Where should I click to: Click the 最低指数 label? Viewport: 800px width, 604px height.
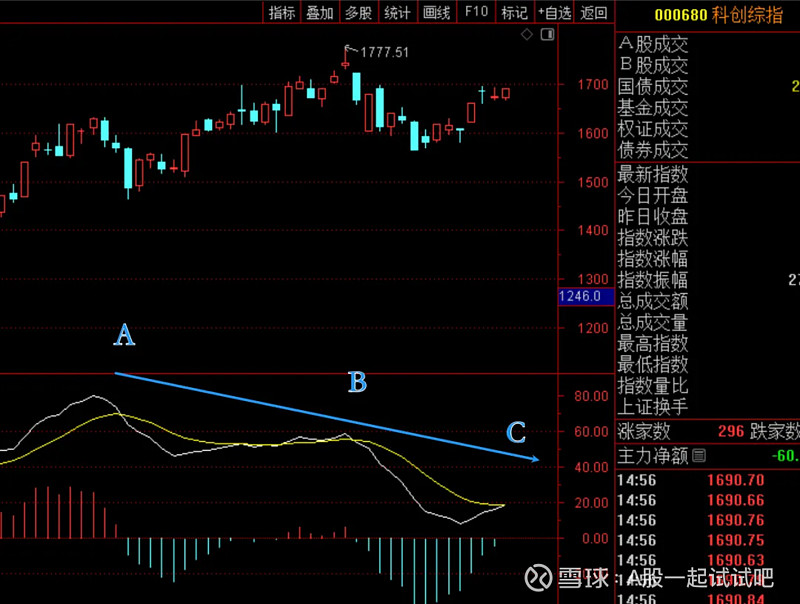[x=653, y=364]
